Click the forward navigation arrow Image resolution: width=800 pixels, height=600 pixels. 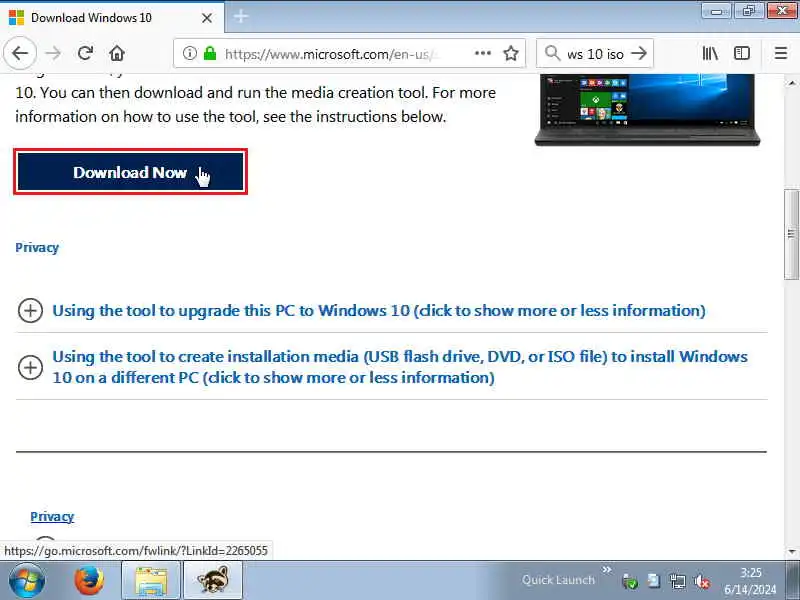coord(53,53)
